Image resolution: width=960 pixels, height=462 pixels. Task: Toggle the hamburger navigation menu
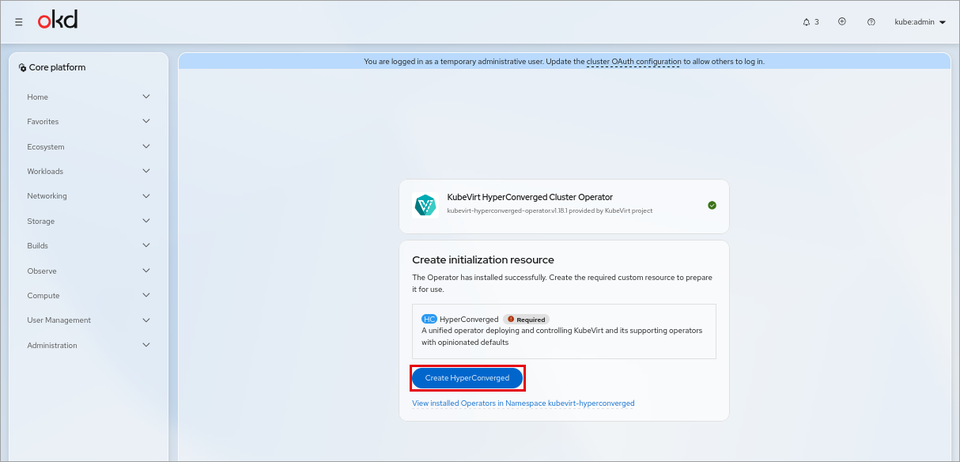[19, 22]
